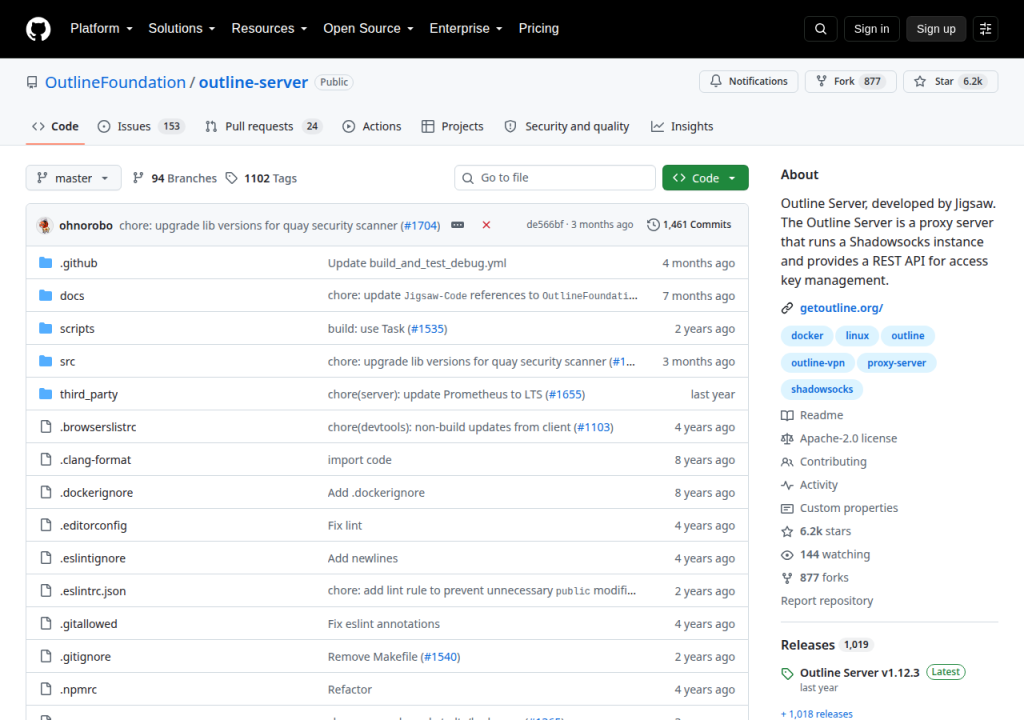
Task: Click the Notifications button
Action: click(748, 81)
